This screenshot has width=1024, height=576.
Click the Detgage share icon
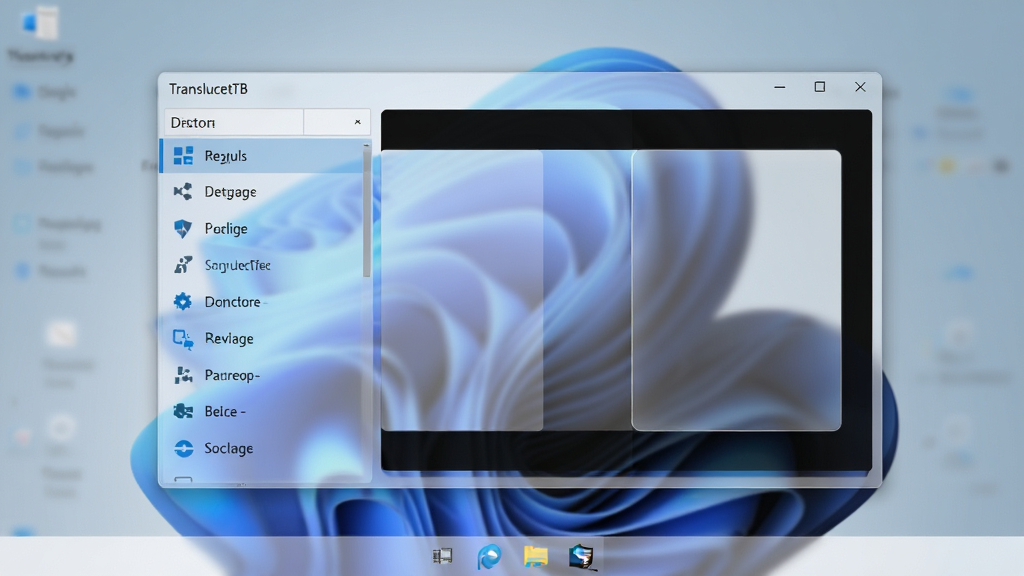click(183, 191)
